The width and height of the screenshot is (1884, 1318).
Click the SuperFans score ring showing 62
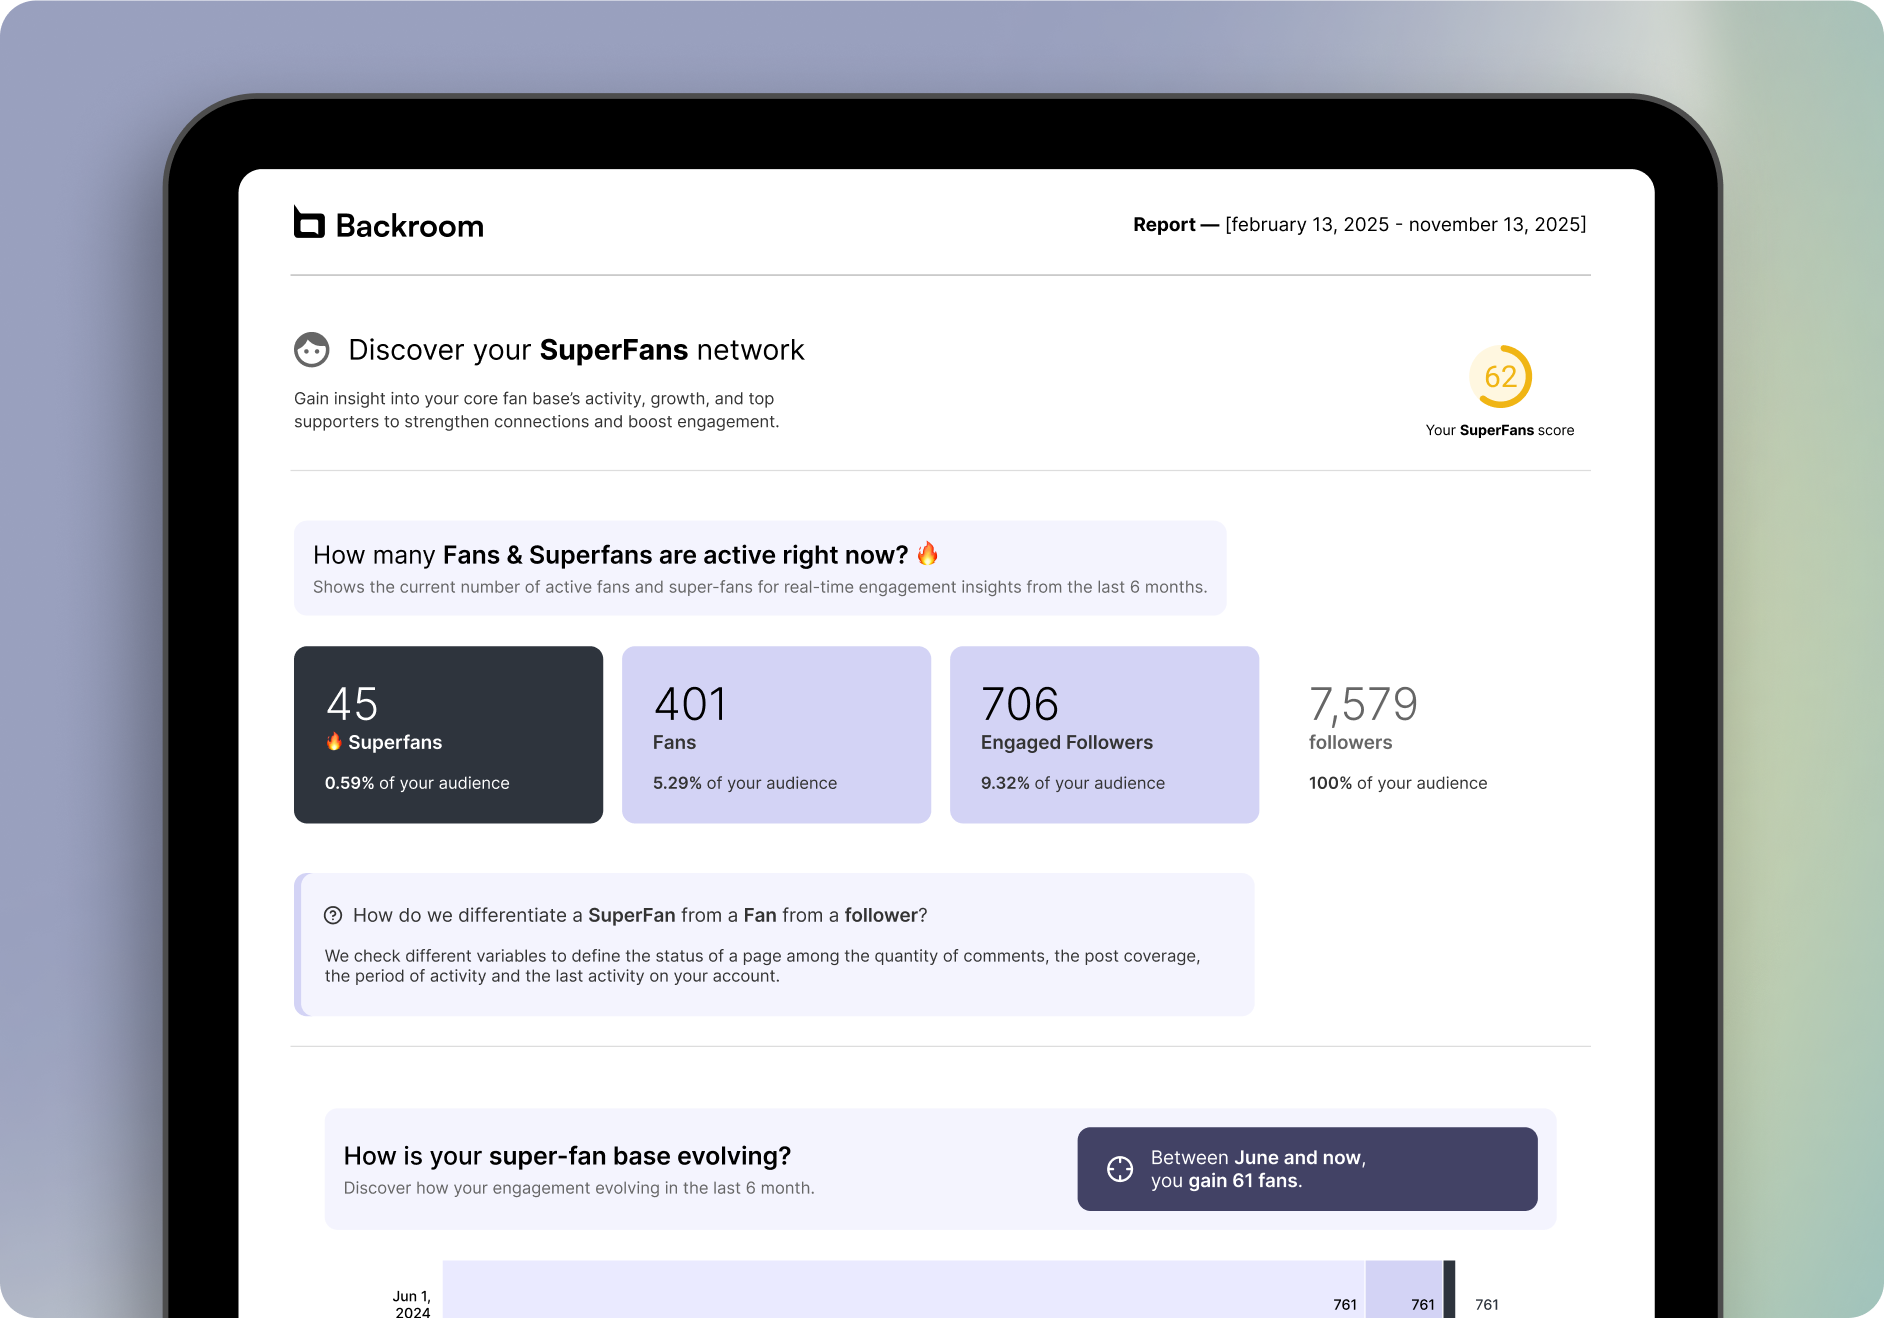pos(1500,377)
